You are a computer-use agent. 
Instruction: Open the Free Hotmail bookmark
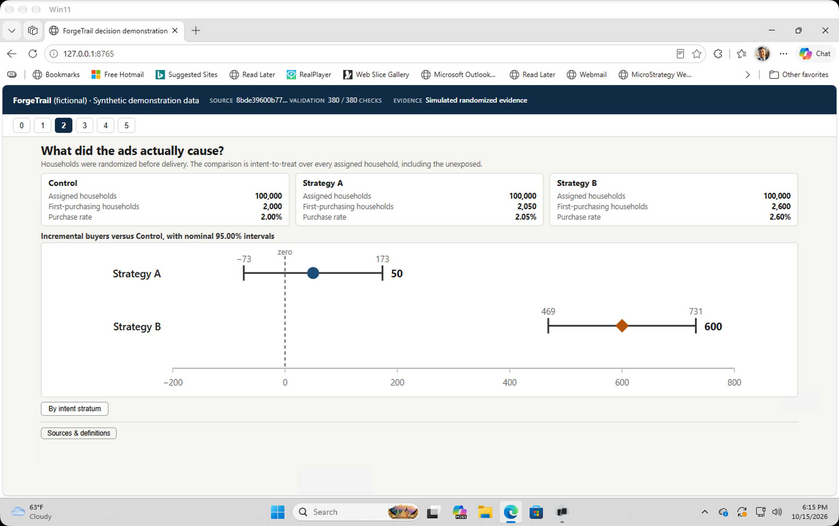click(x=118, y=74)
